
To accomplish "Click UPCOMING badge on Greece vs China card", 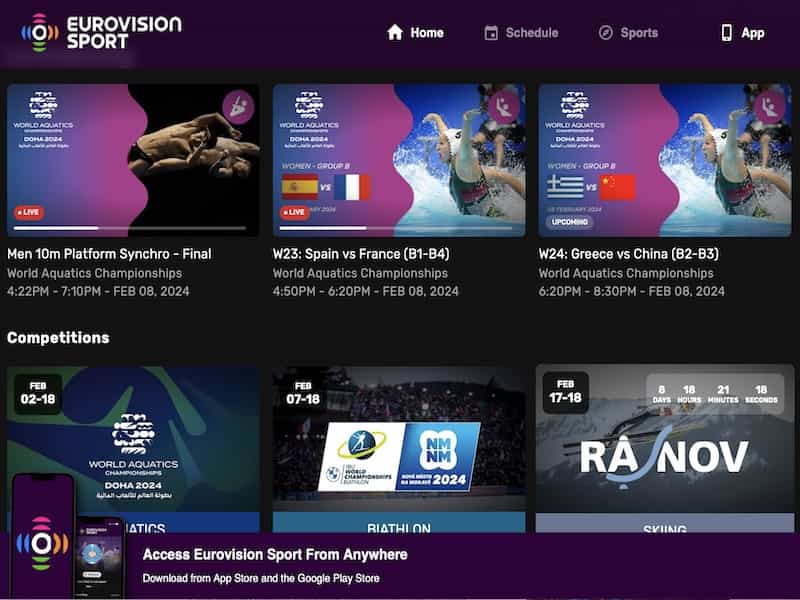I will [569, 222].
